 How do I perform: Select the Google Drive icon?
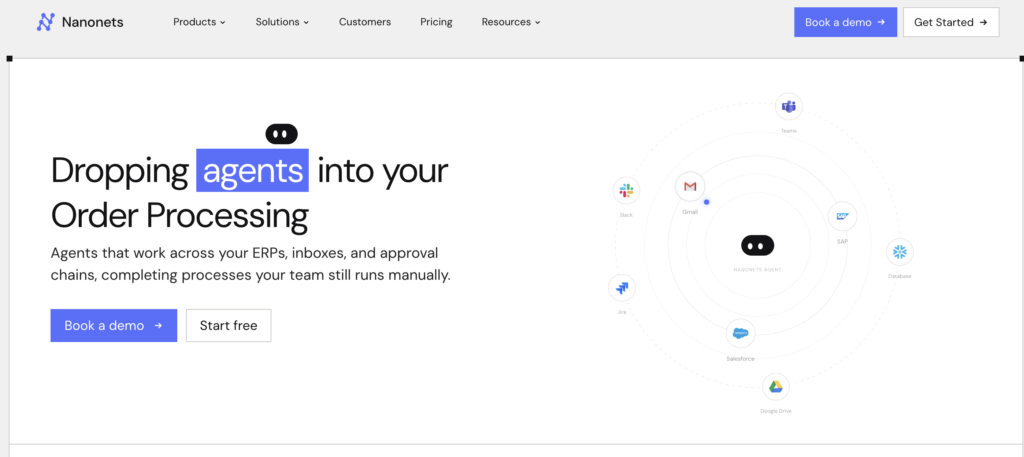click(x=776, y=386)
